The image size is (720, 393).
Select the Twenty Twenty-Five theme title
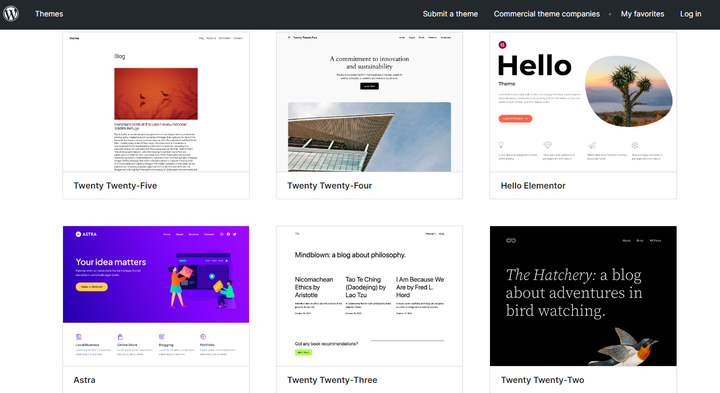(x=115, y=185)
